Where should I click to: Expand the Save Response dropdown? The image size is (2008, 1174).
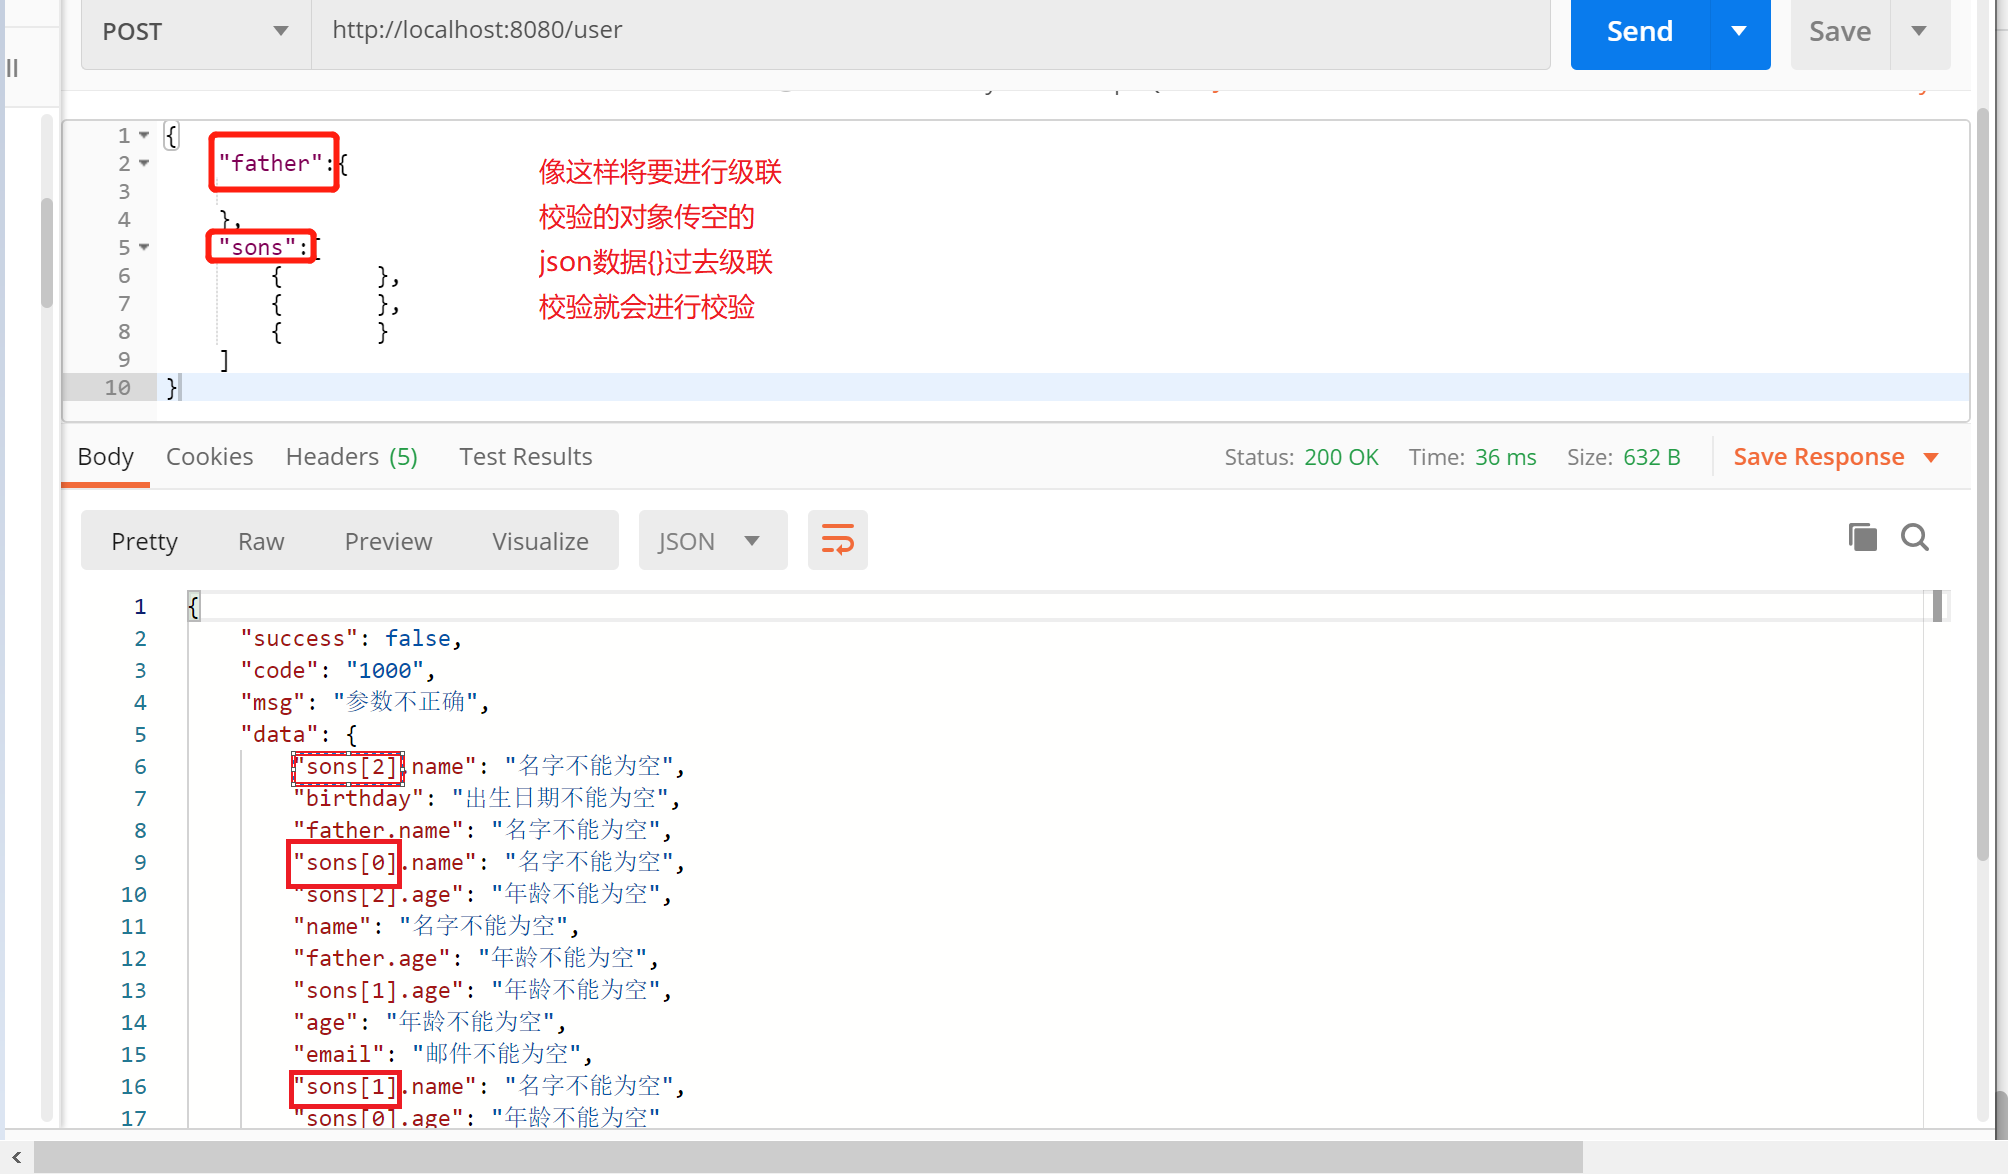pos(1931,458)
